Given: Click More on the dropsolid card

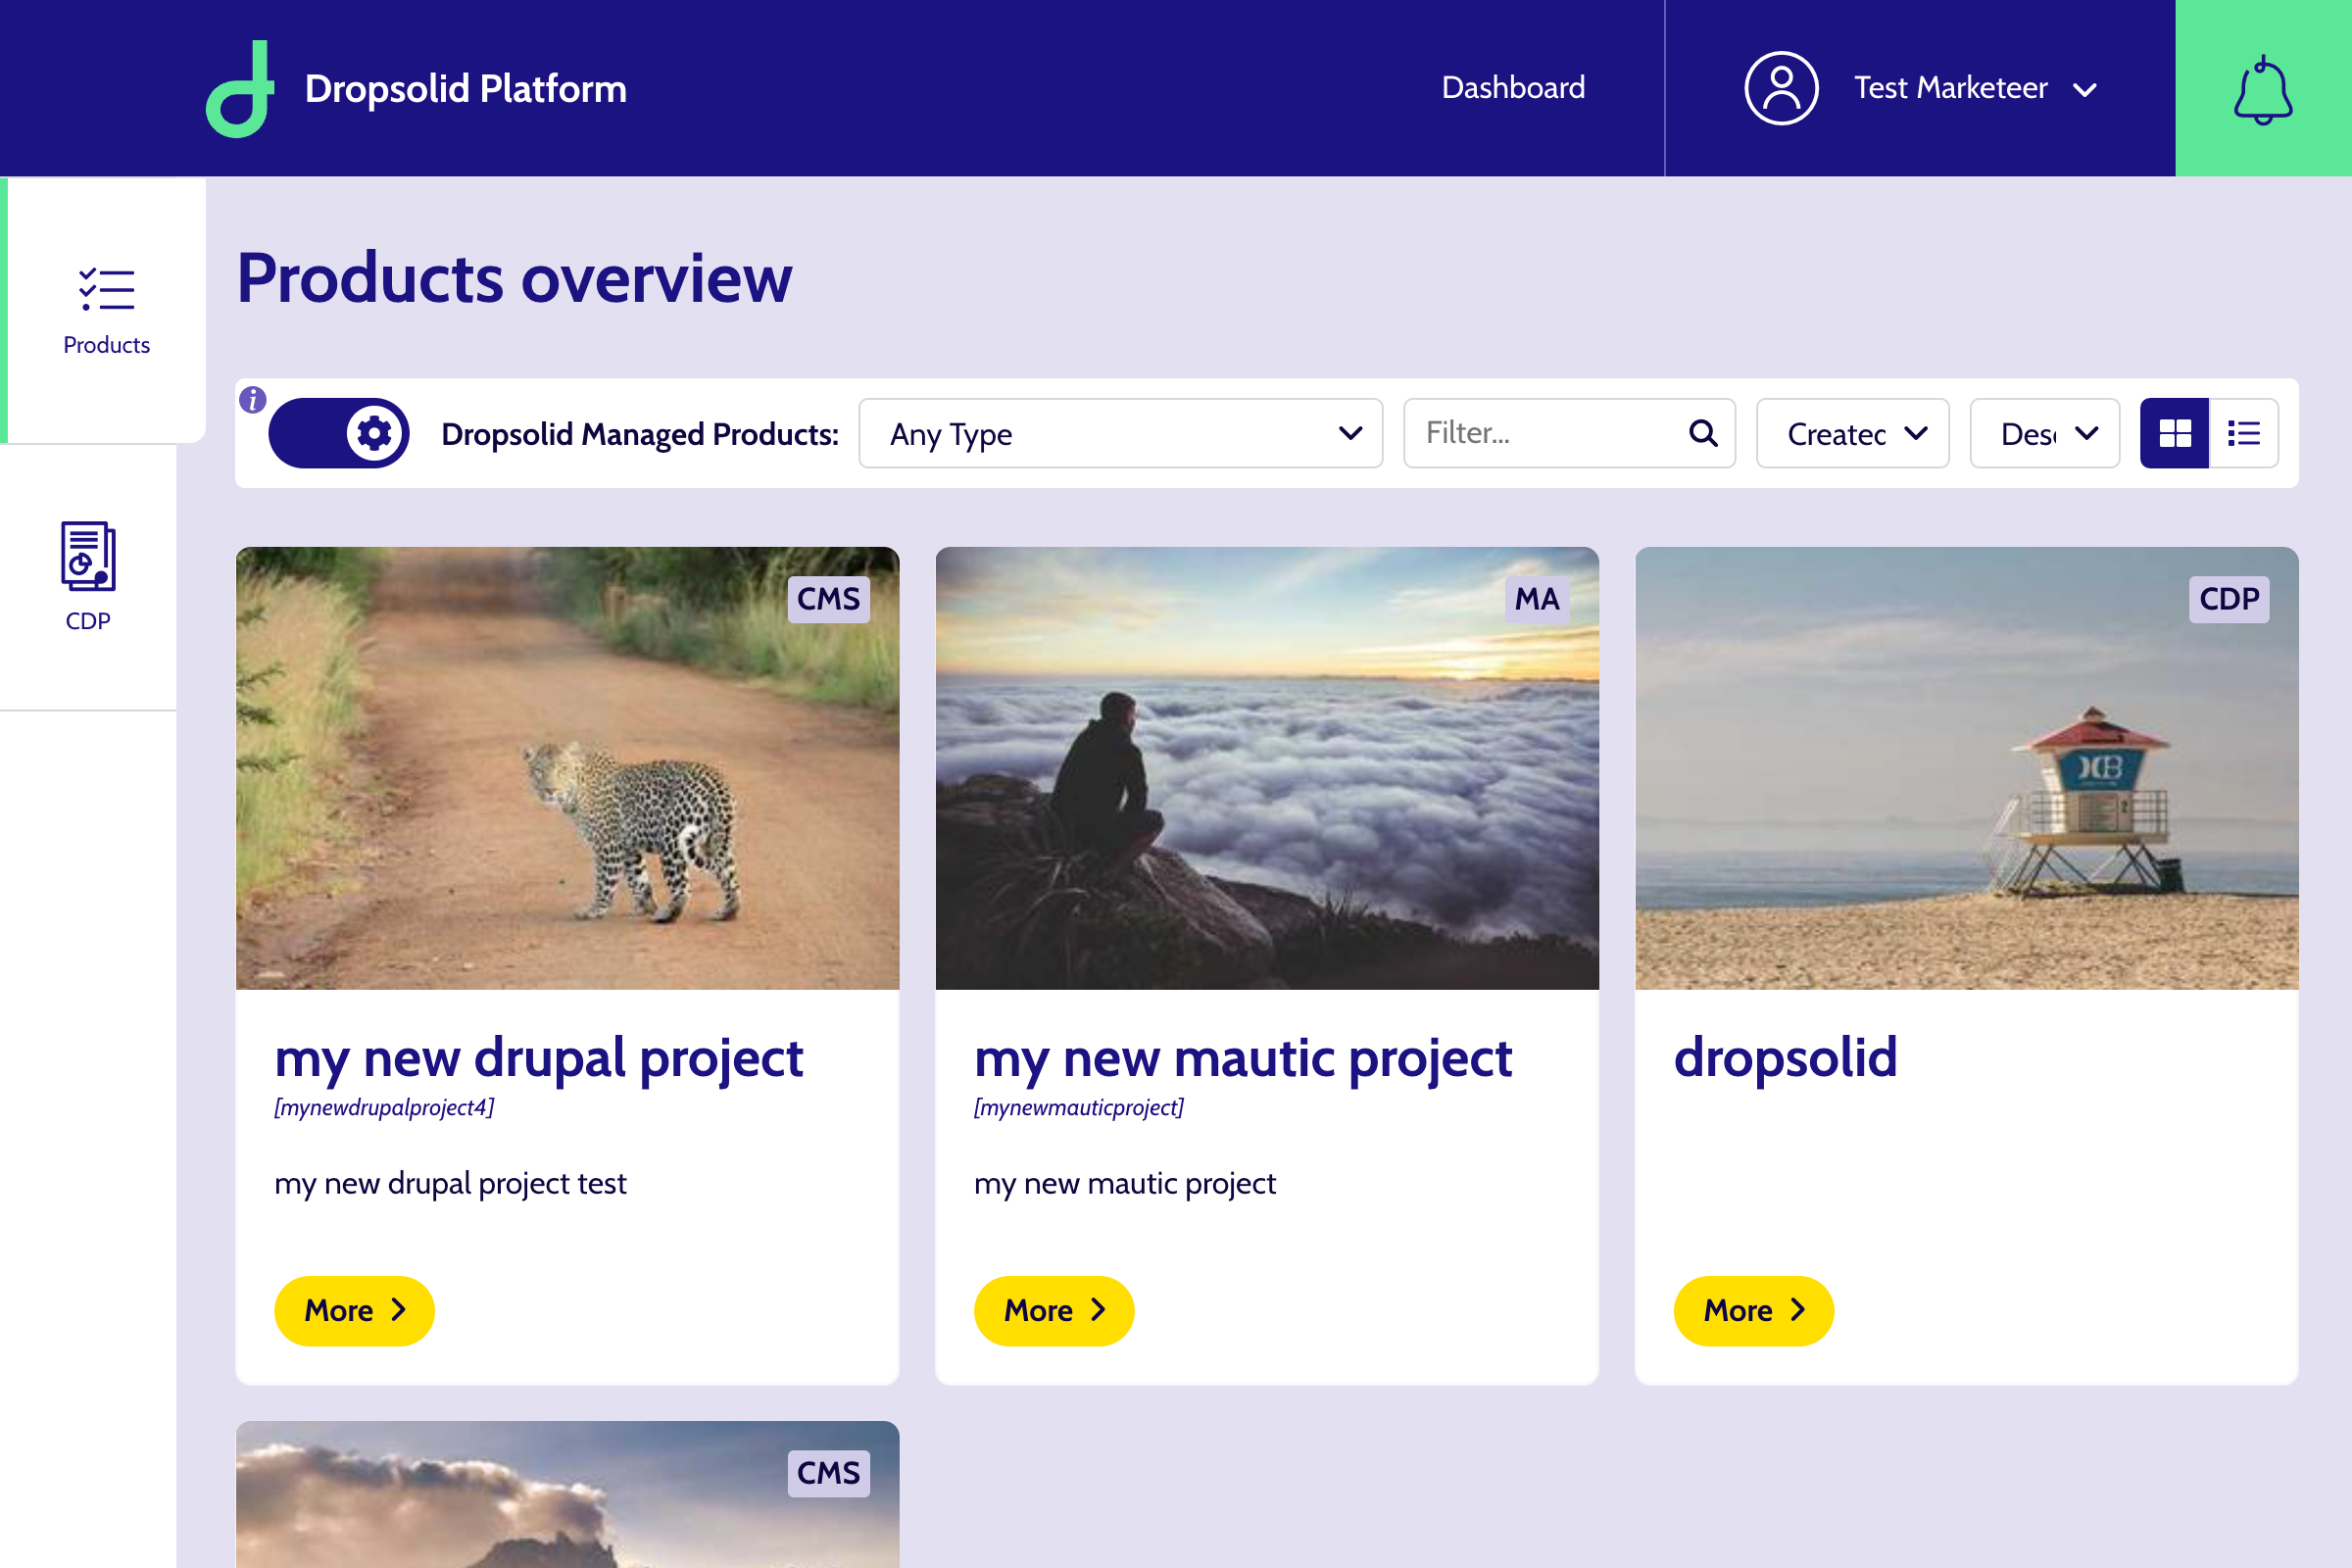Looking at the screenshot, I should [x=1753, y=1310].
